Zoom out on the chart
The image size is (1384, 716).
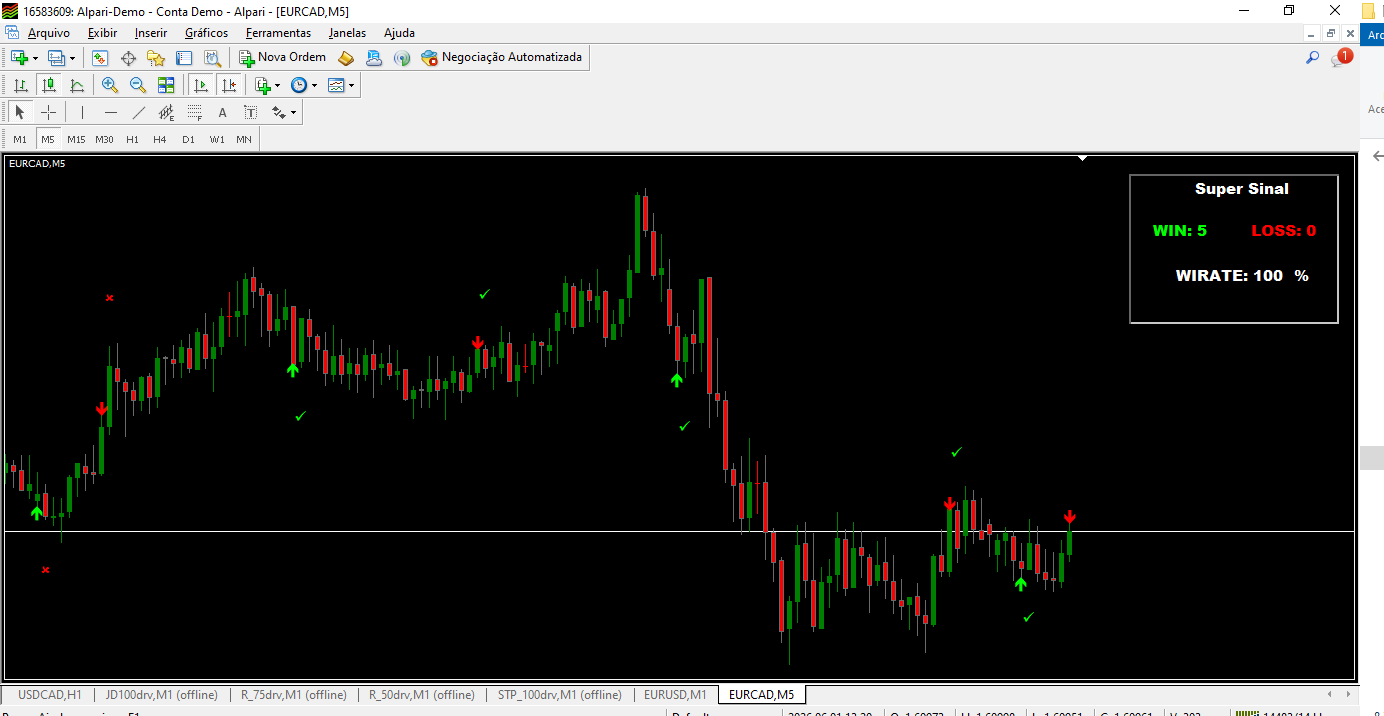[138, 85]
